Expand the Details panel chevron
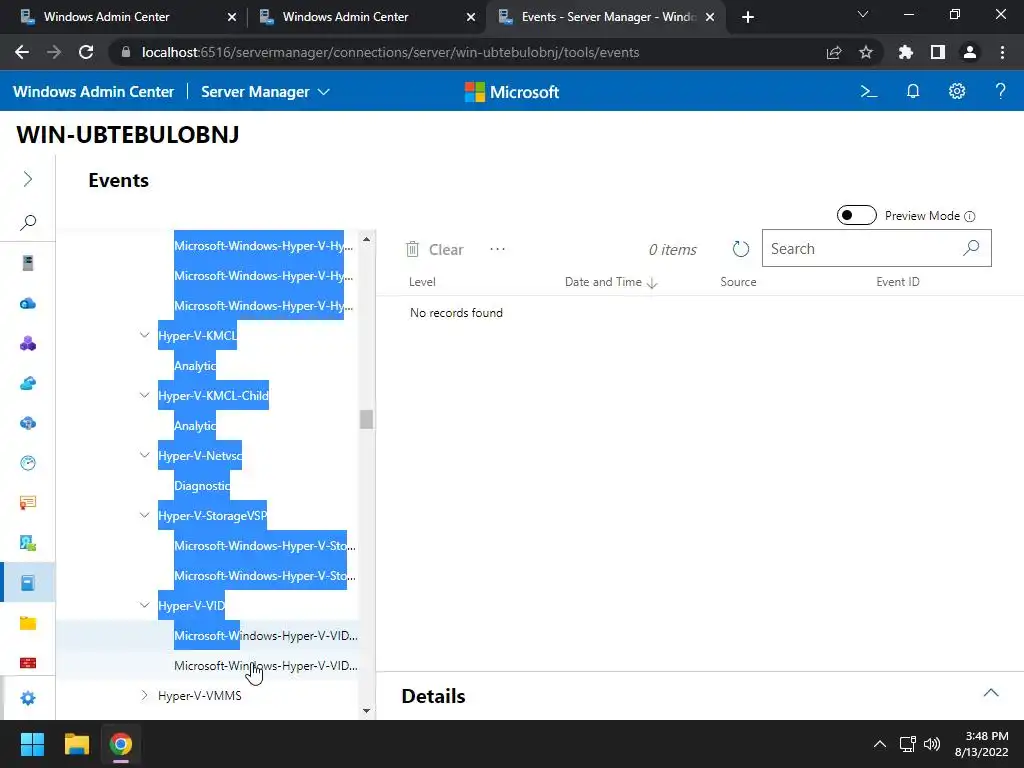Viewport: 1024px width, 768px height. click(x=991, y=693)
